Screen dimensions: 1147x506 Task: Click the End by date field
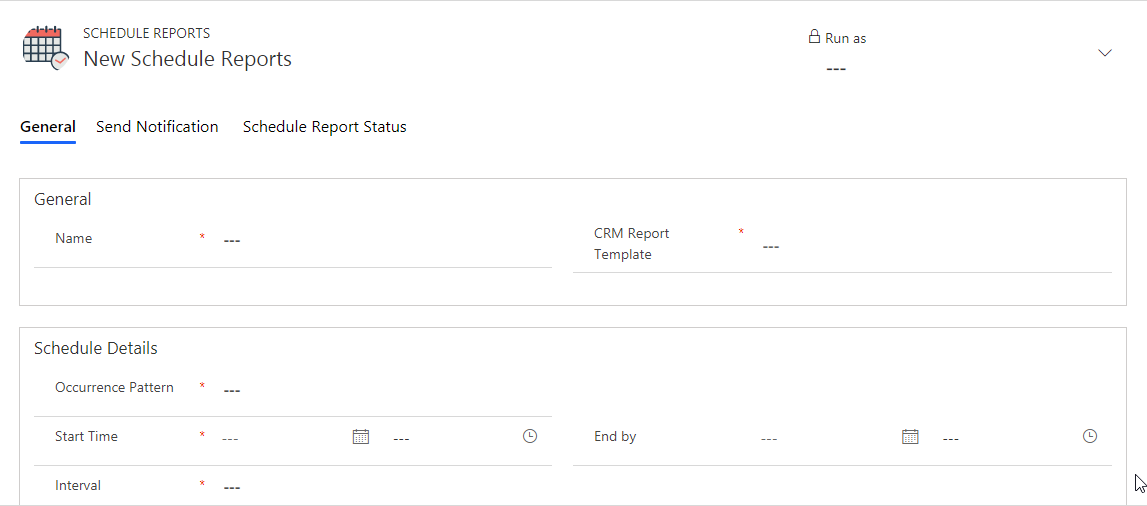[x=827, y=438]
